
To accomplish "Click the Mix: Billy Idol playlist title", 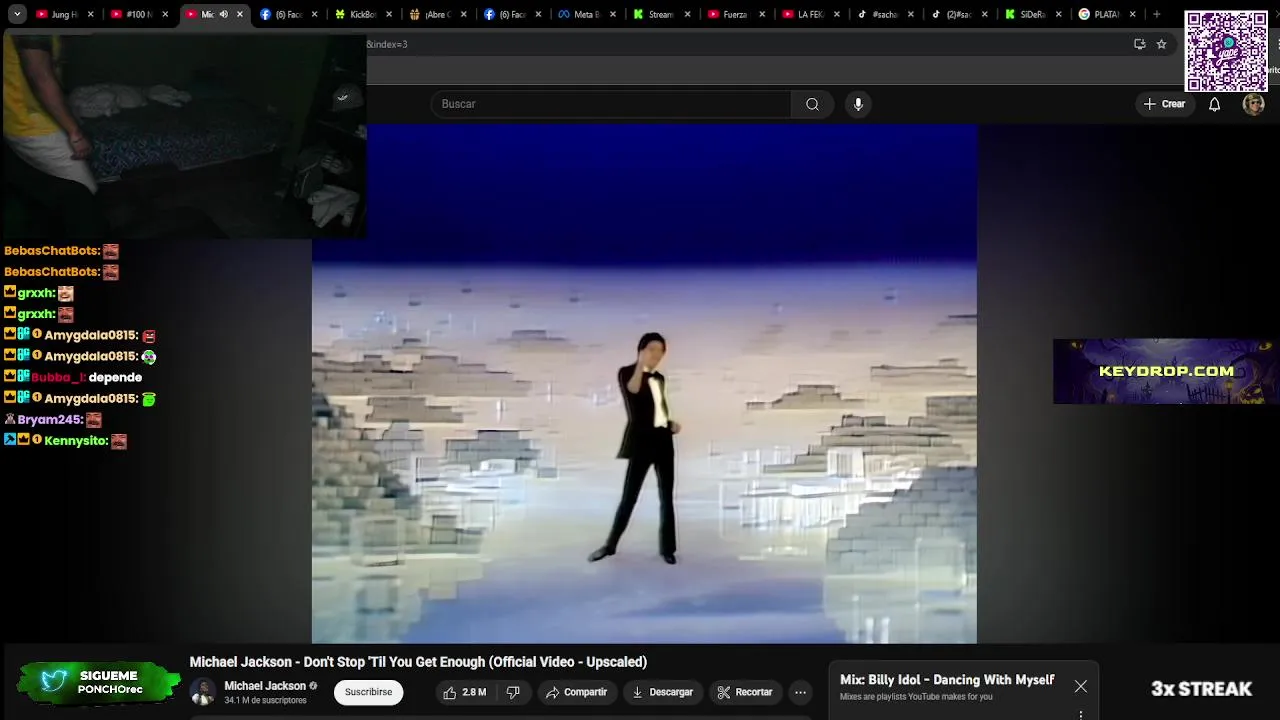I will point(947,680).
